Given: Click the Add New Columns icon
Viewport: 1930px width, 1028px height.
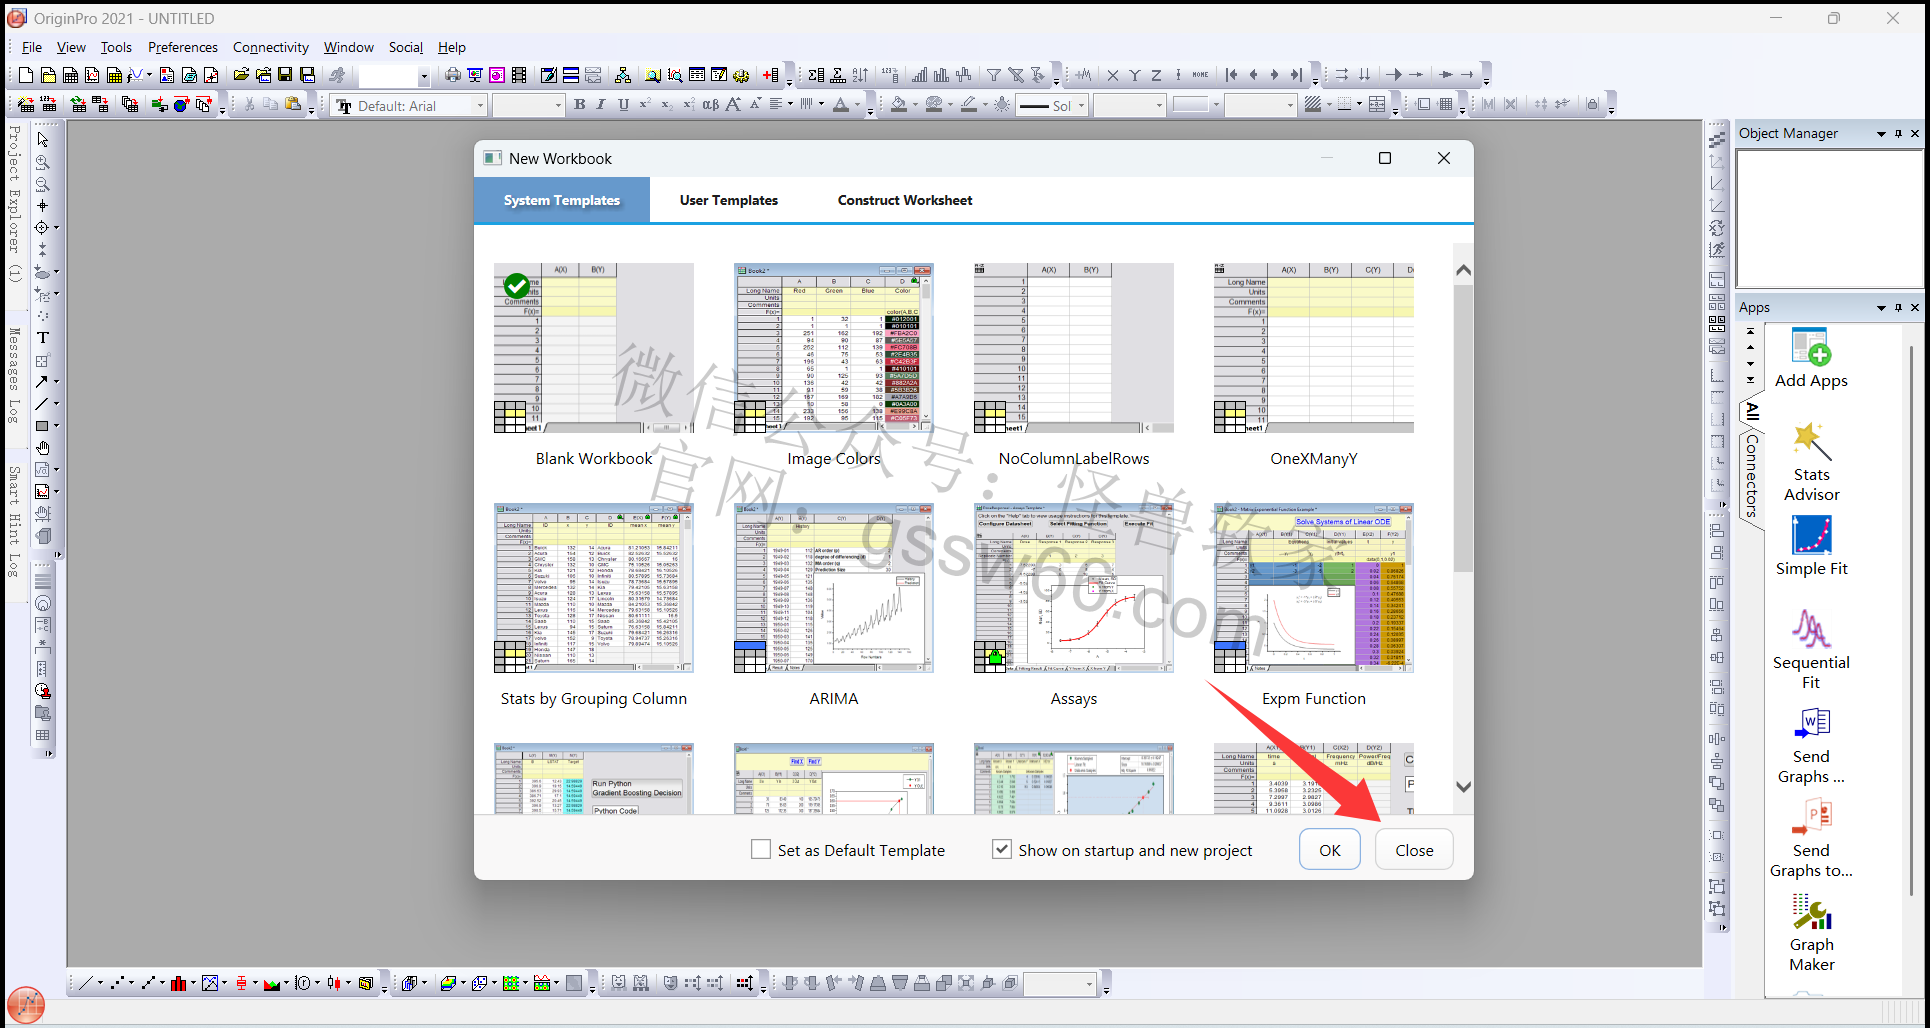Looking at the screenshot, I should (771, 75).
